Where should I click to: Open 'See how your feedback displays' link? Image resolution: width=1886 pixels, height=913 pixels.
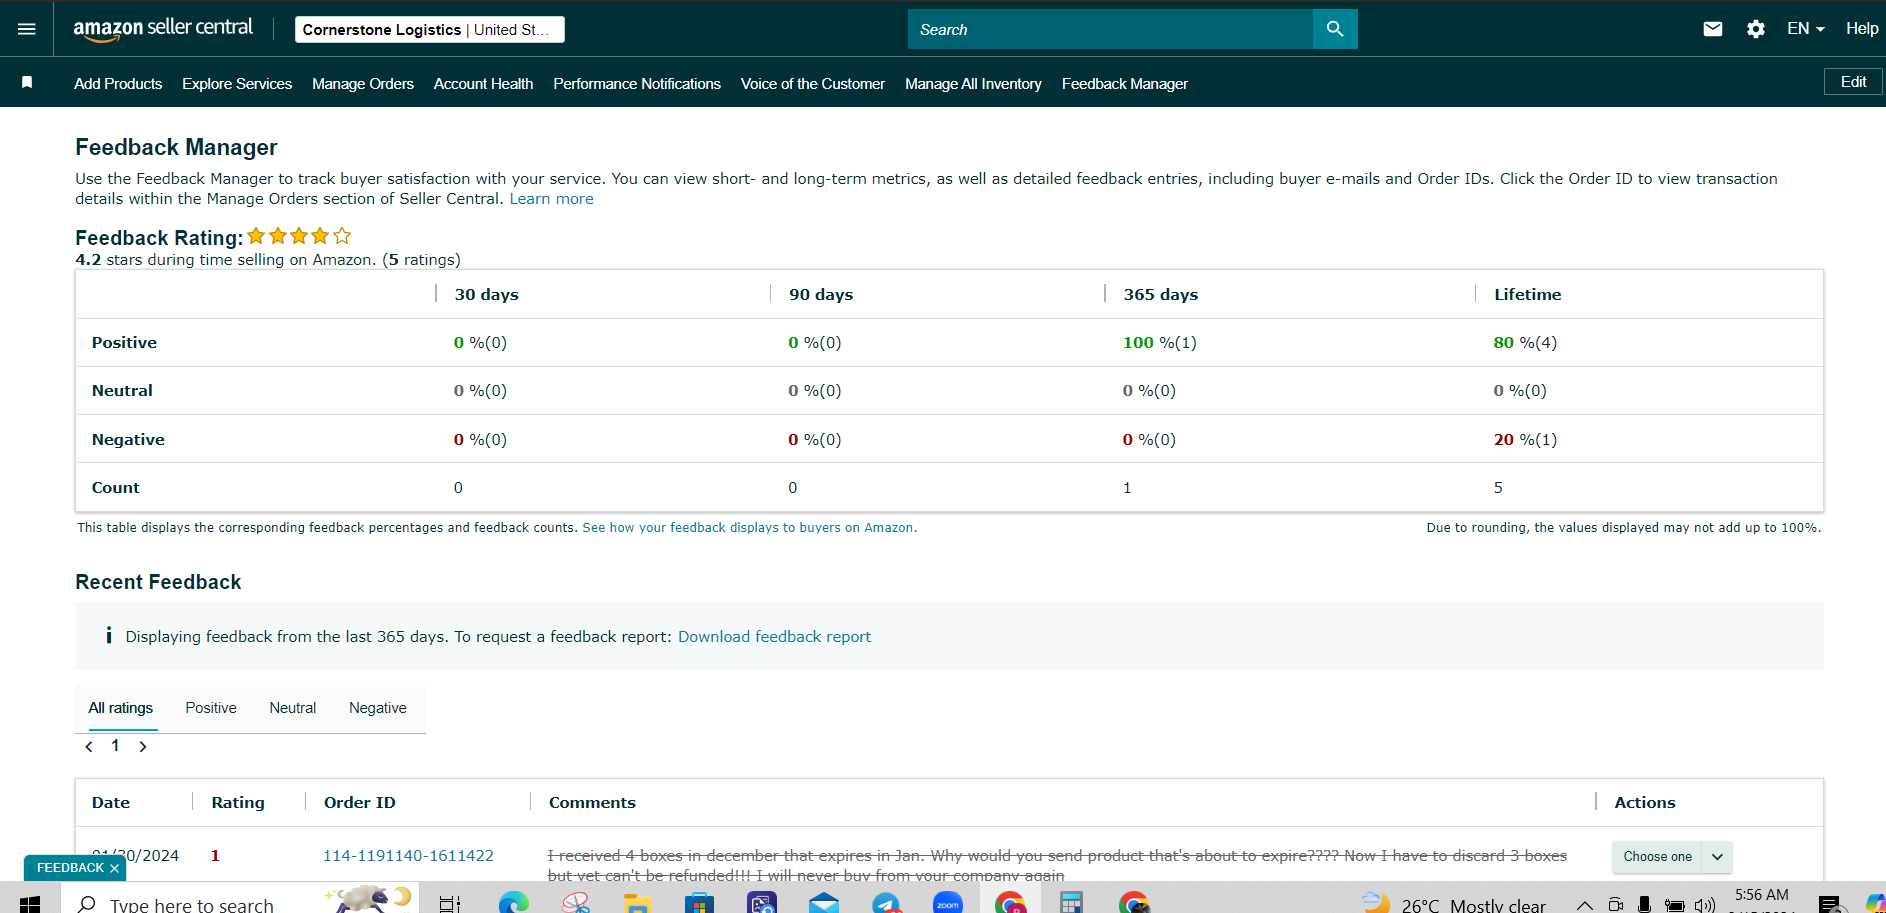(748, 528)
